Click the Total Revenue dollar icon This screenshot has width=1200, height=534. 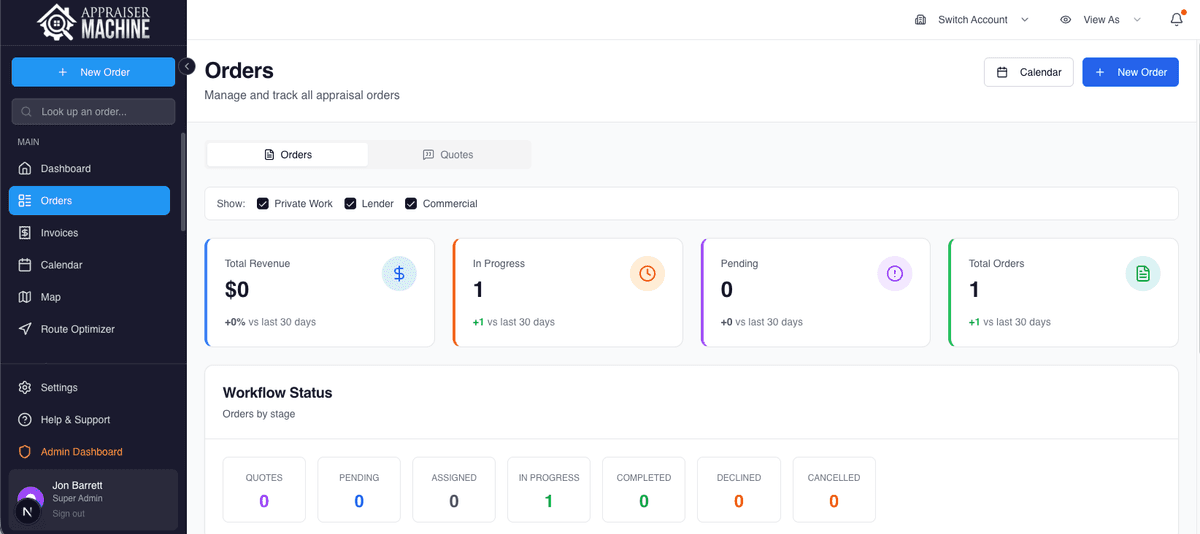pyautogui.click(x=399, y=273)
